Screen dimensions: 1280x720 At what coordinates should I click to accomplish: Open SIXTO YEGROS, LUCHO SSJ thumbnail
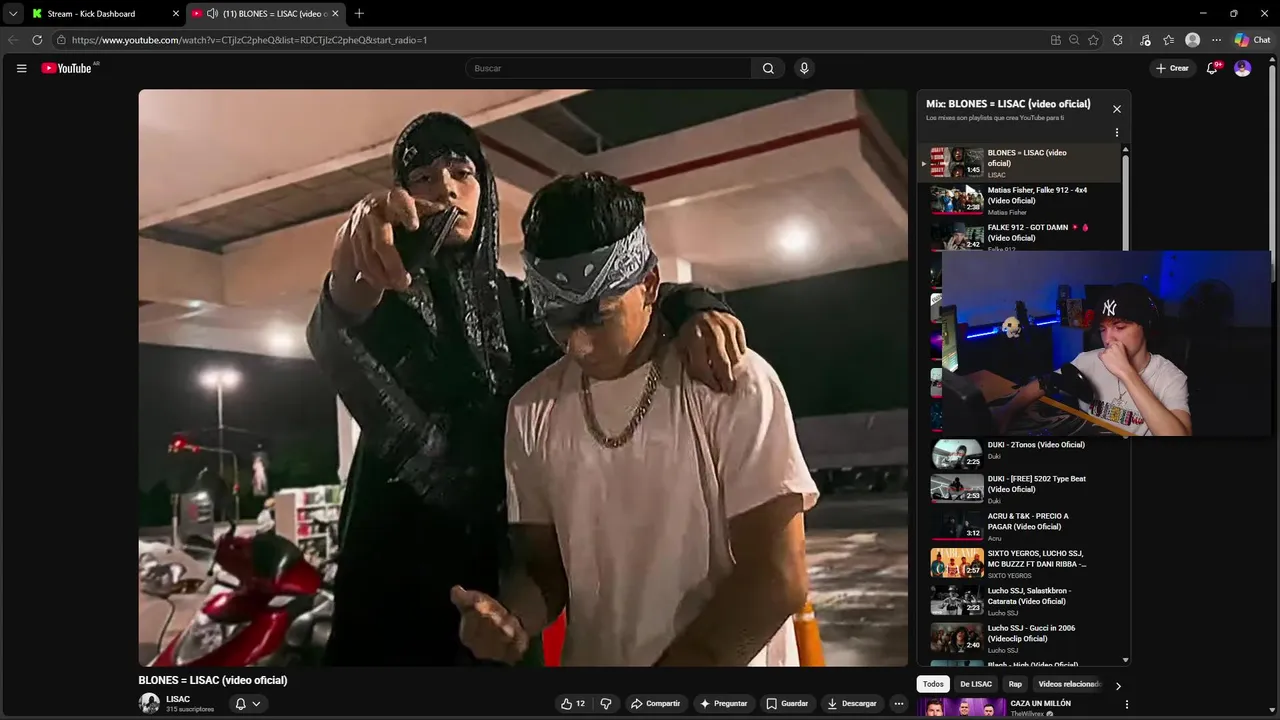click(957, 563)
